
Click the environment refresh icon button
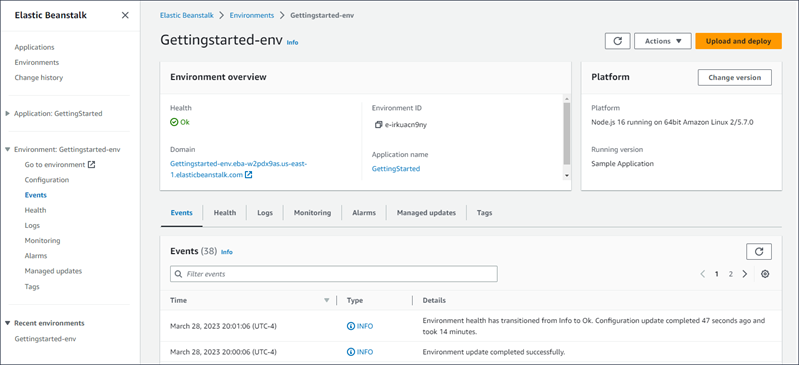pos(617,41)
